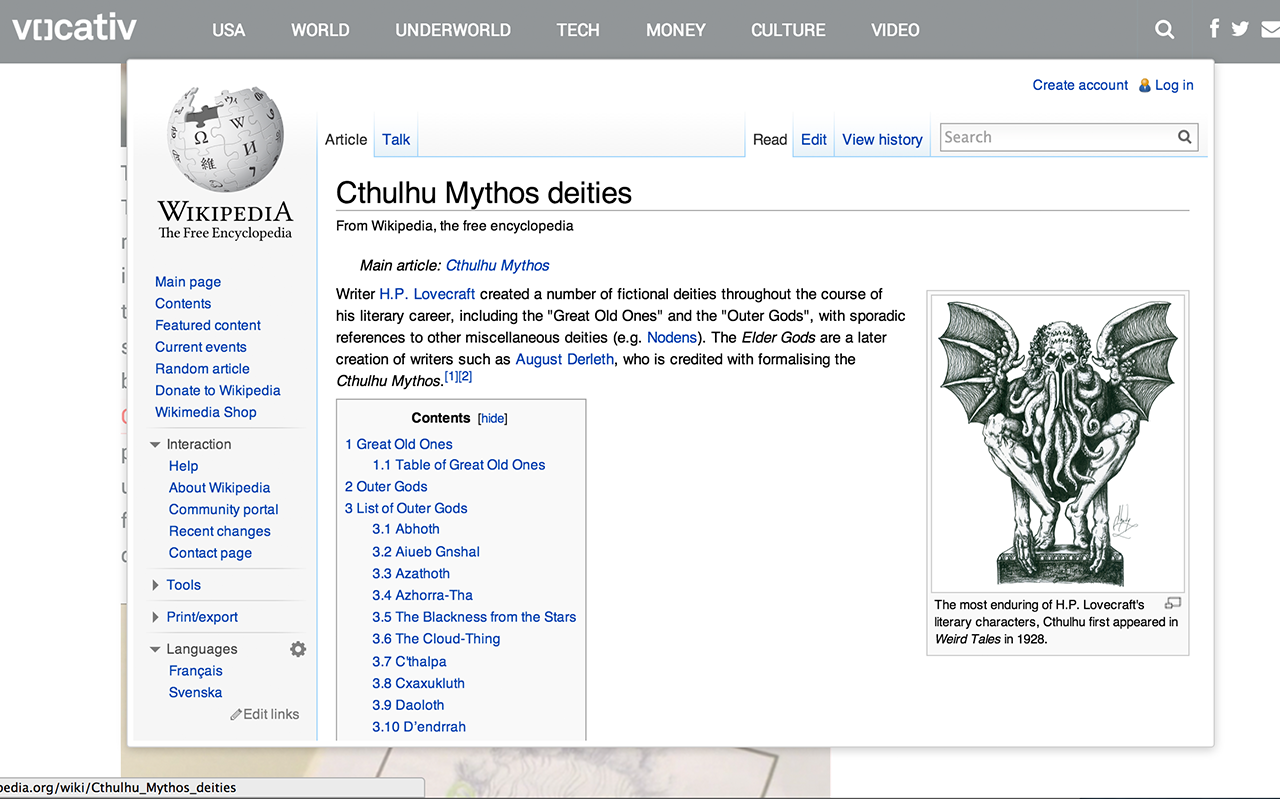Open the WORLD section in Vocativ navigation
The width and height of the screenshot is (1280, 800).
coord(320,30)
